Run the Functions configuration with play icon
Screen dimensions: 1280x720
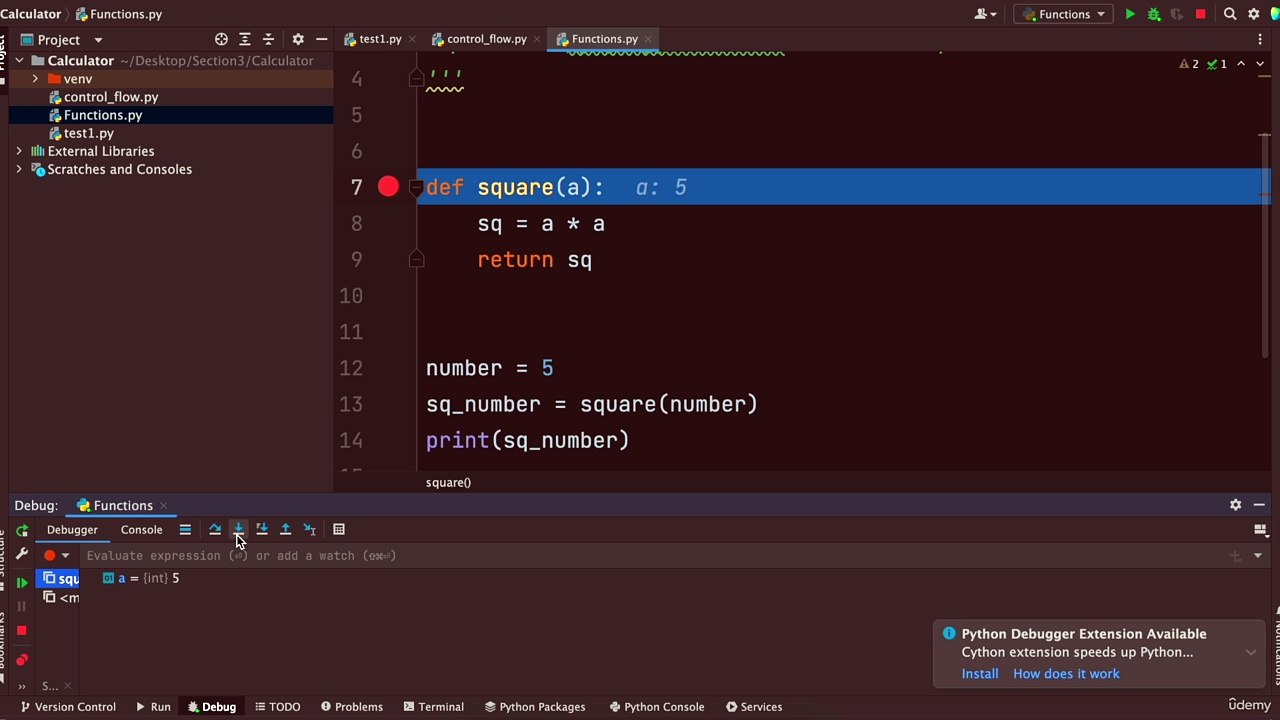coord(1130,14)
